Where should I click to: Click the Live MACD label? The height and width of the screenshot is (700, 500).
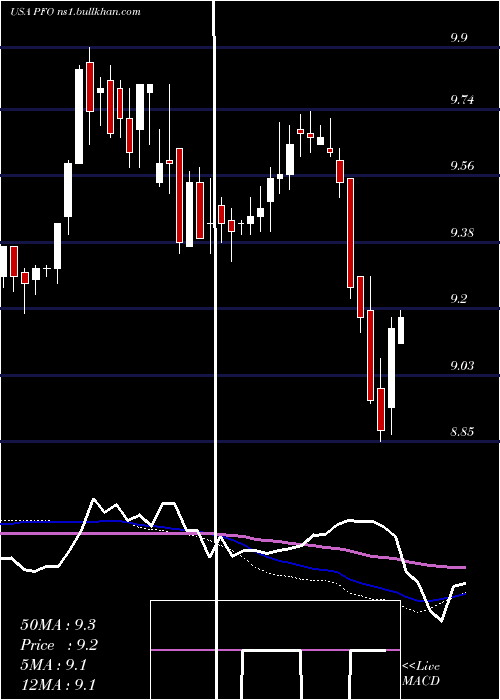pyautogui.click(x=421, y=673)
